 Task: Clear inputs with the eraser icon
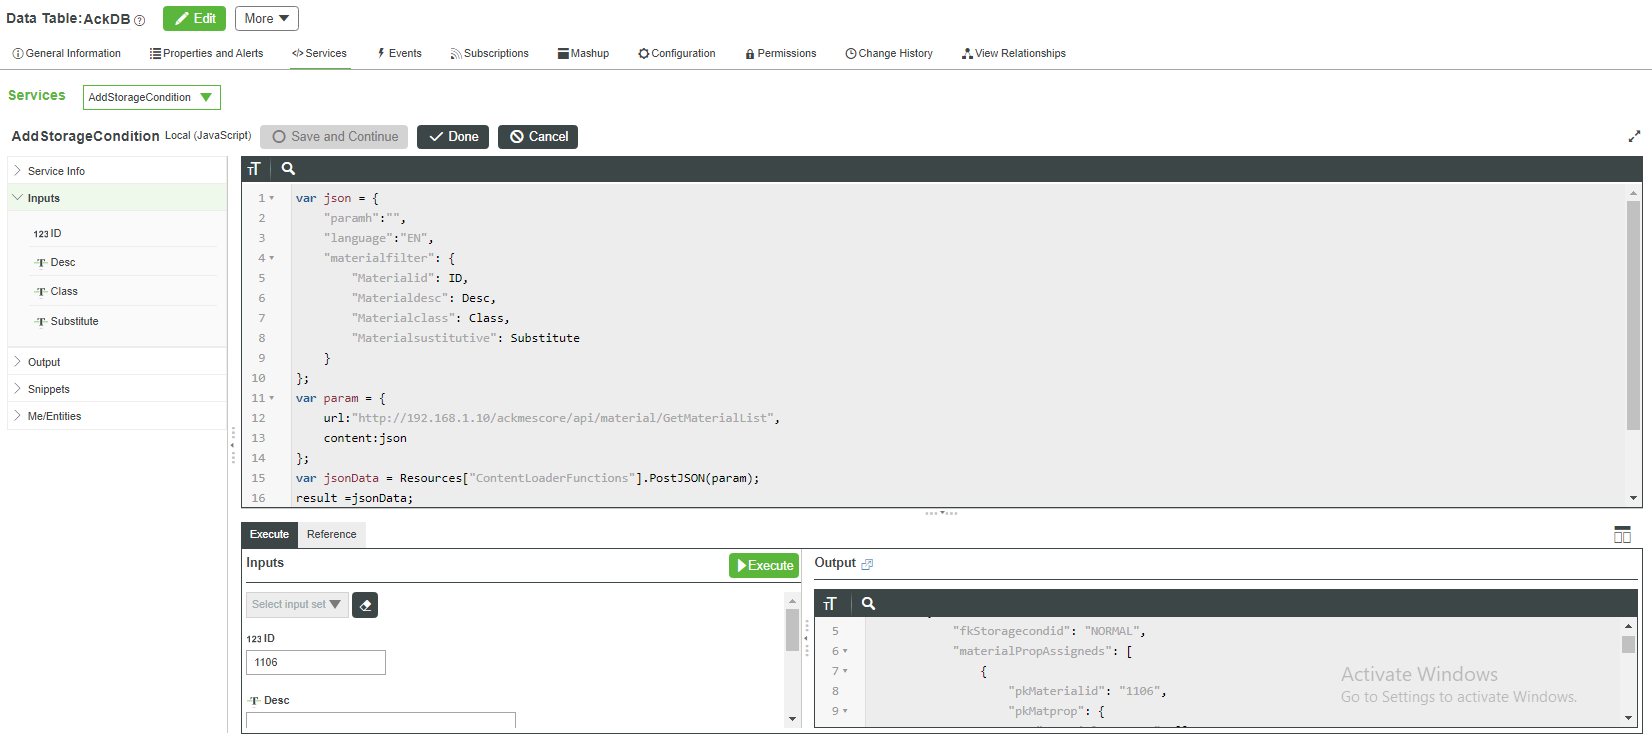click(365, 605)
